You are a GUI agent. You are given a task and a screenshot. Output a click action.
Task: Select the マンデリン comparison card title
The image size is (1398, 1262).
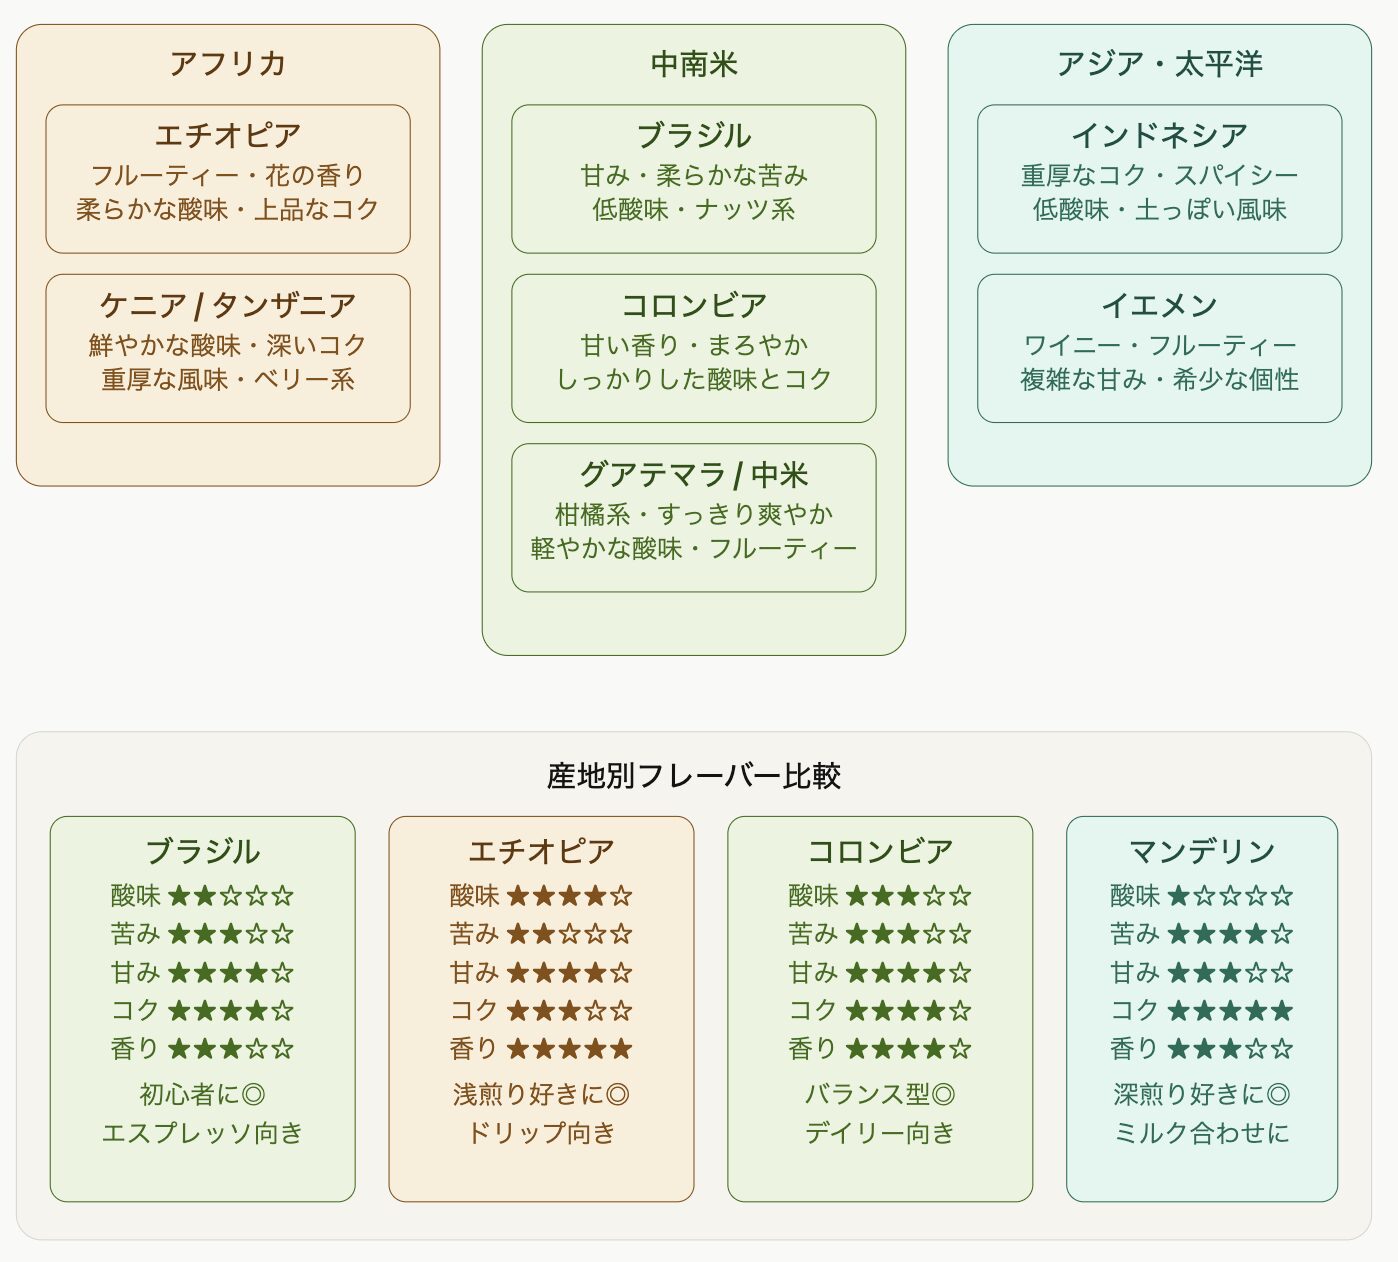pos(1202,851)
